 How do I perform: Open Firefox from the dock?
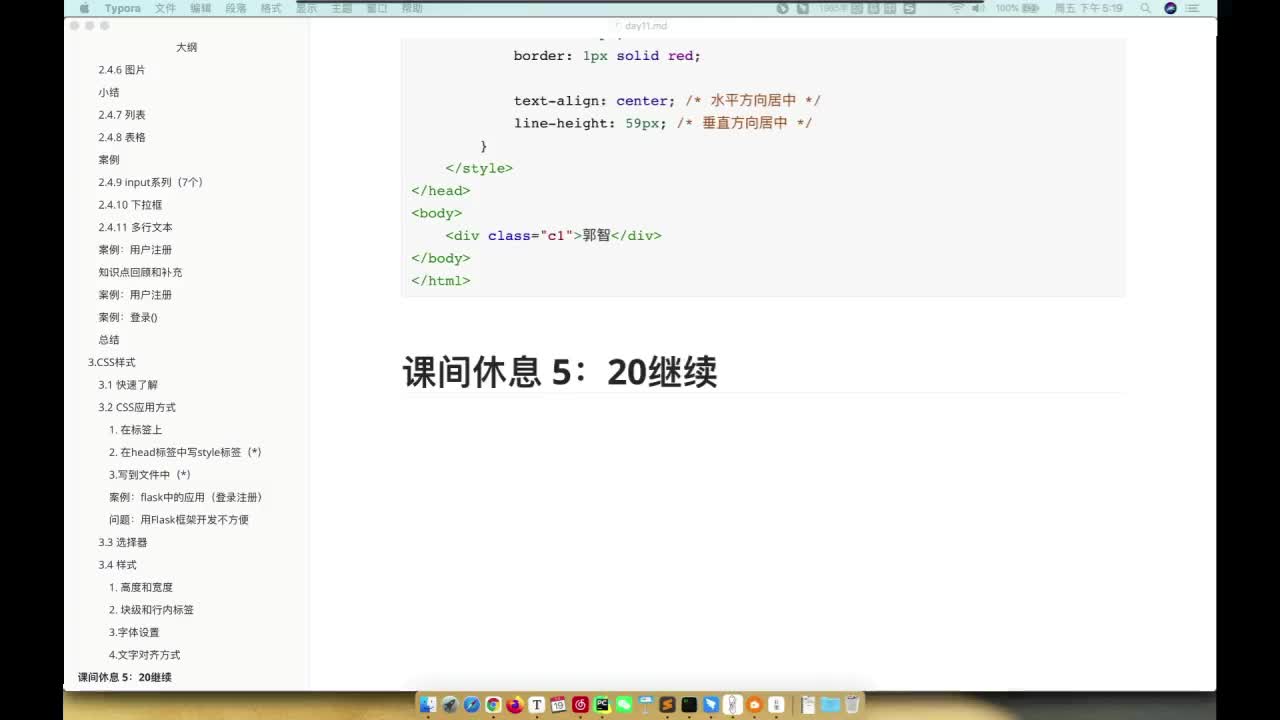[x=515, y=705]
